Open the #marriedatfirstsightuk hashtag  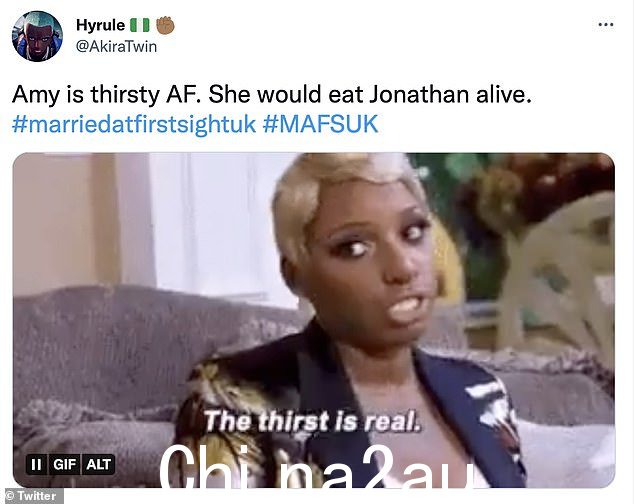134,124
